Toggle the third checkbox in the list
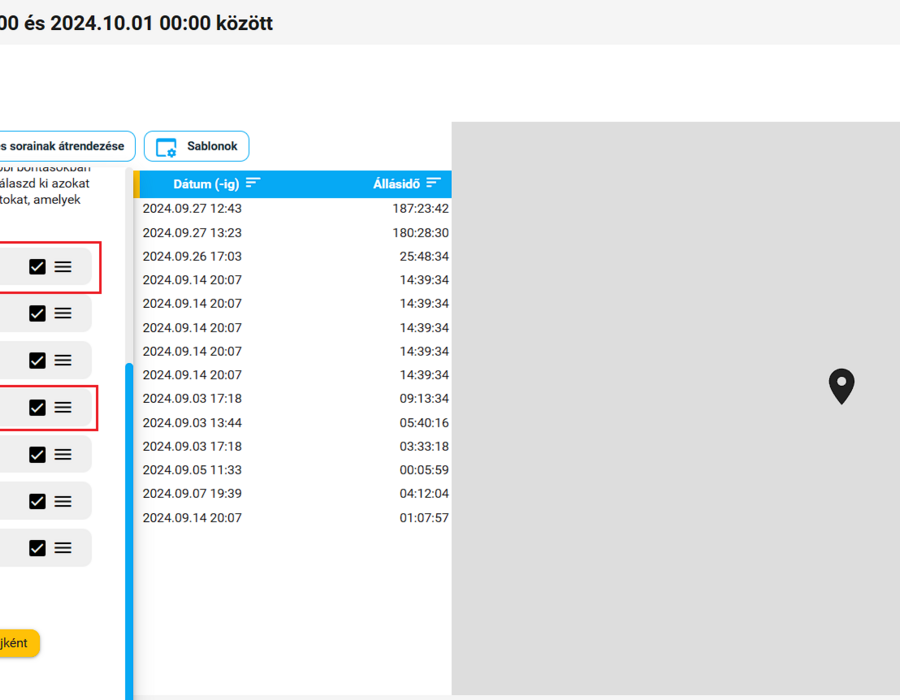900x700 pixels. point(37,360)
